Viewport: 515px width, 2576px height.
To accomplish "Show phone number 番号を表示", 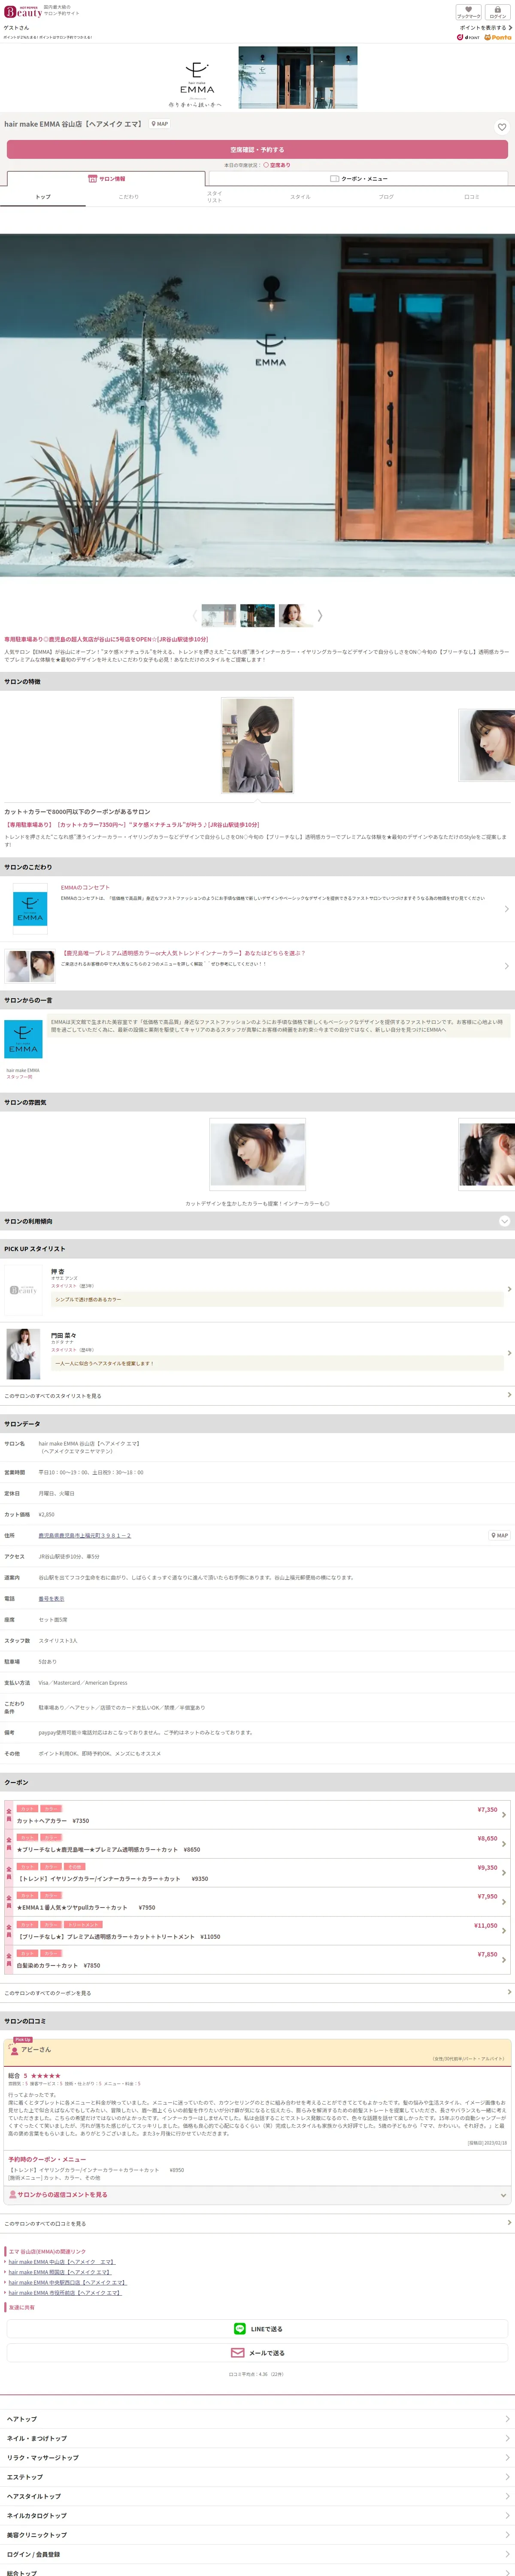I will (x=51, y=1598).
